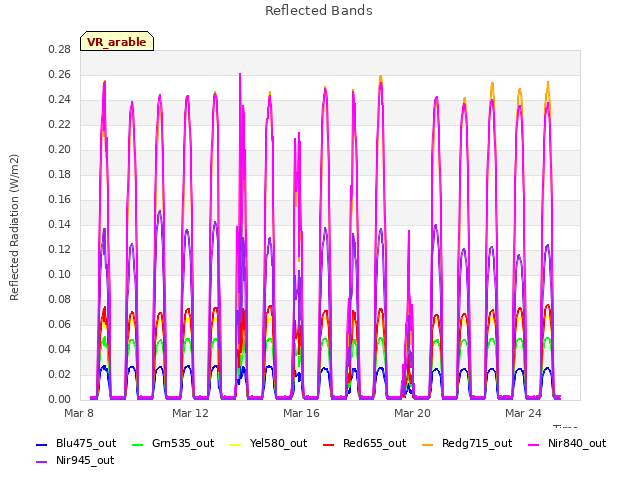Click the green Grn535_out legend color marker

coord(138,444)
